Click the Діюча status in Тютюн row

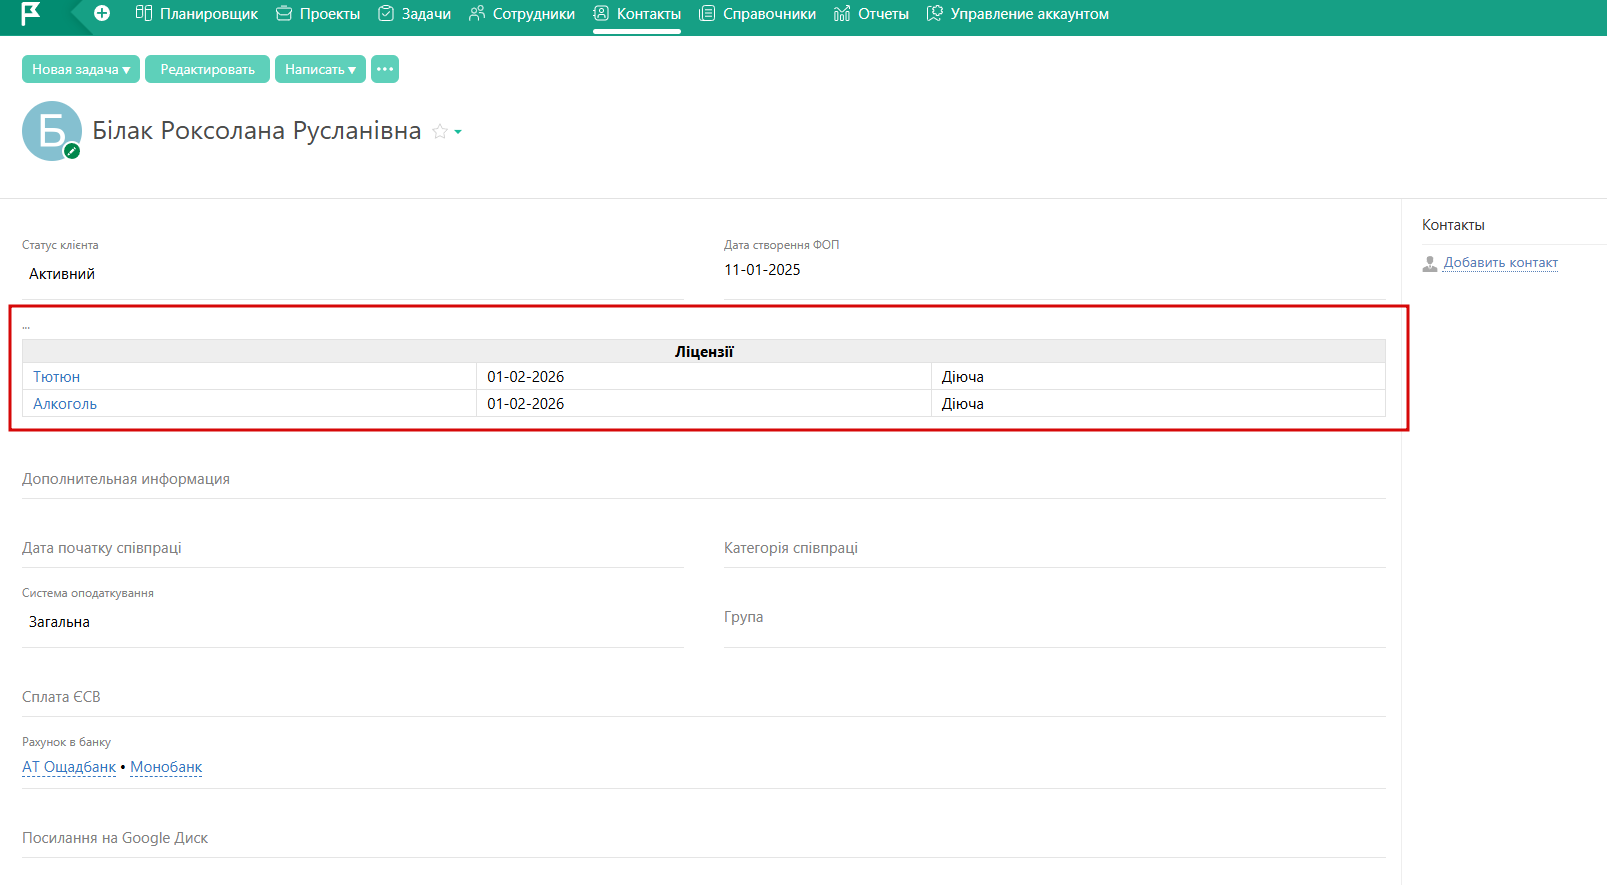963,377
